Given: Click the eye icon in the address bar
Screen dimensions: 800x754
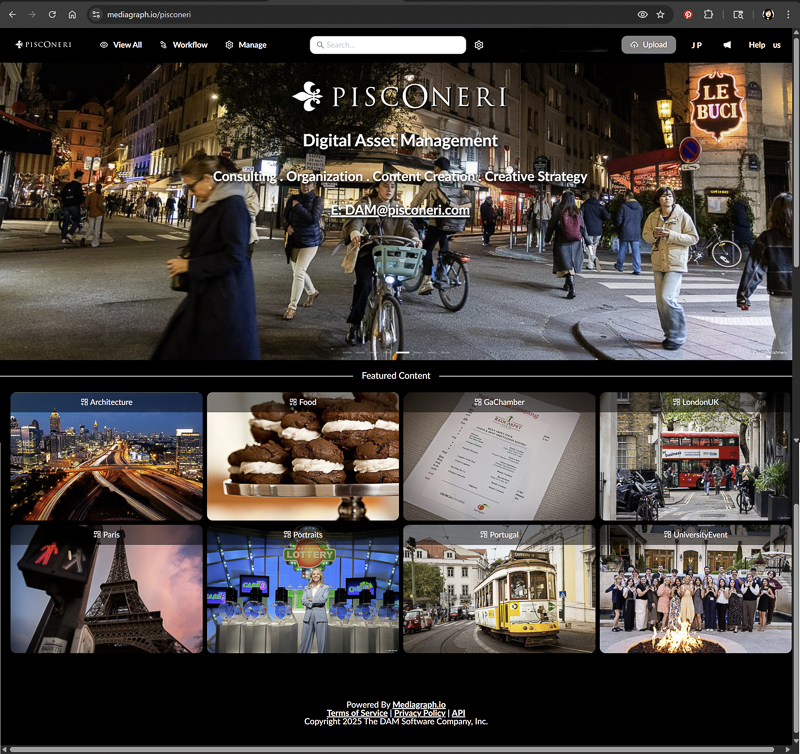Looking at the screenshot, I should tap(642, 15).
